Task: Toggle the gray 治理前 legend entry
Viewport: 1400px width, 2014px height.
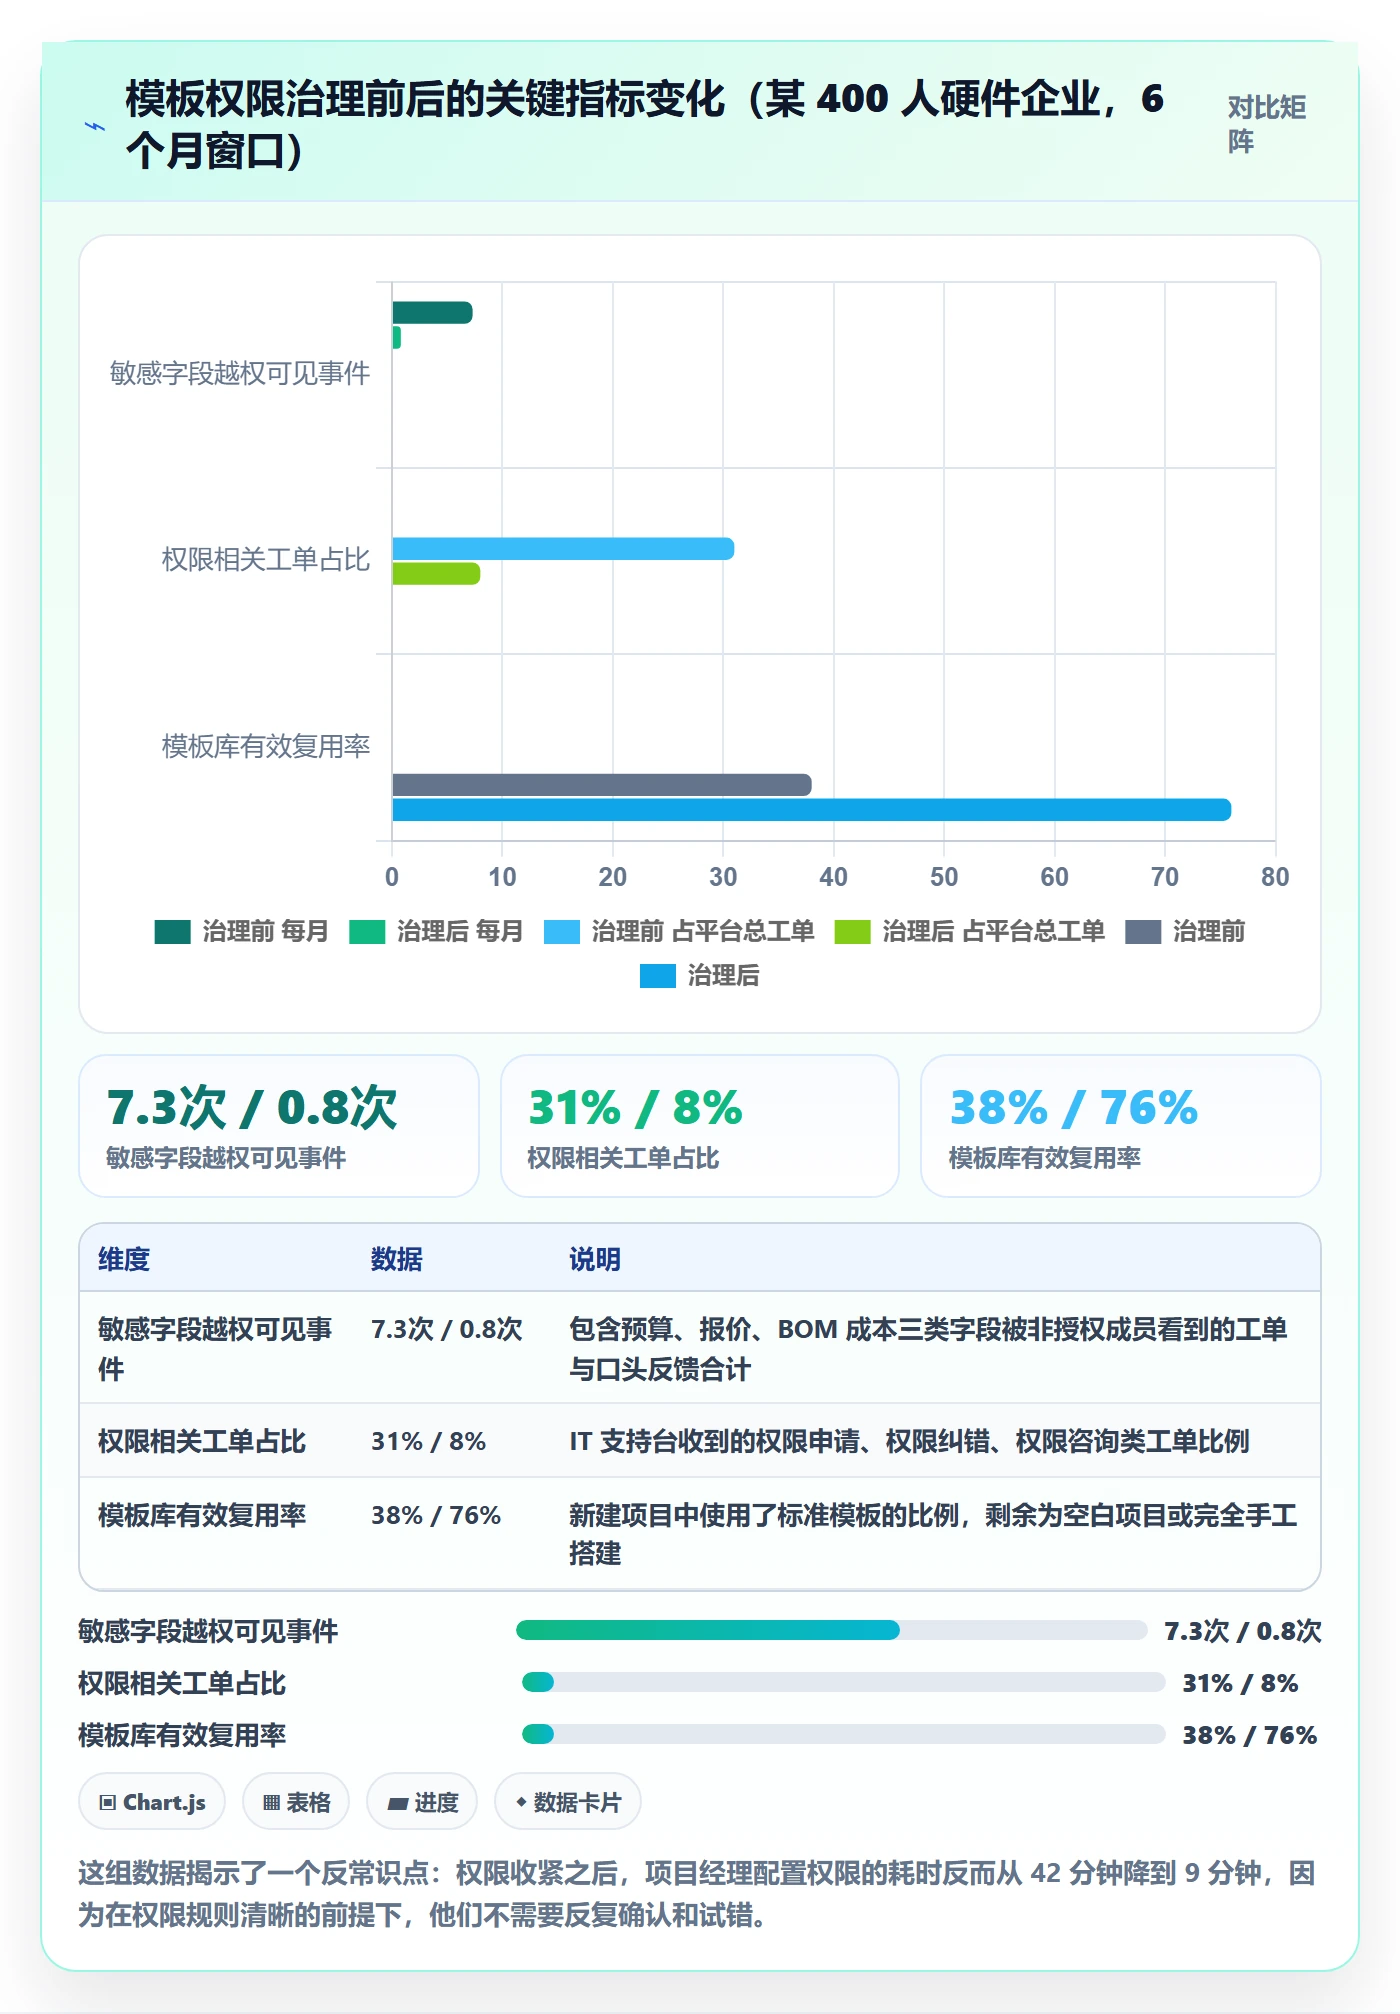Action: pos(1185,932)
